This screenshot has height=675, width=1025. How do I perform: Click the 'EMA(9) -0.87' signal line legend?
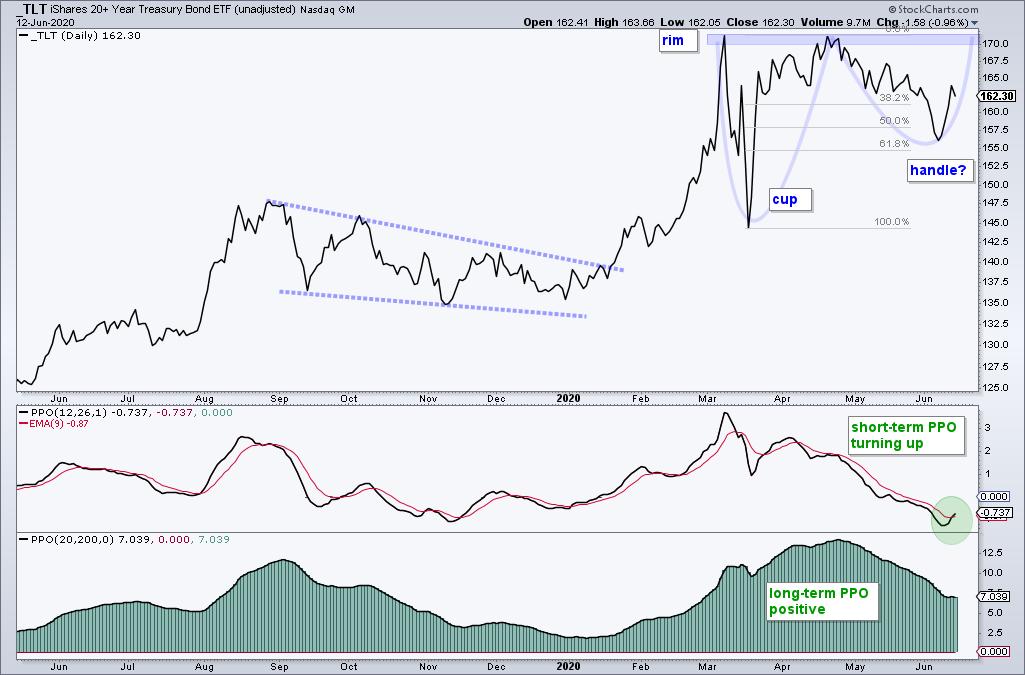(x=54, y=423)
